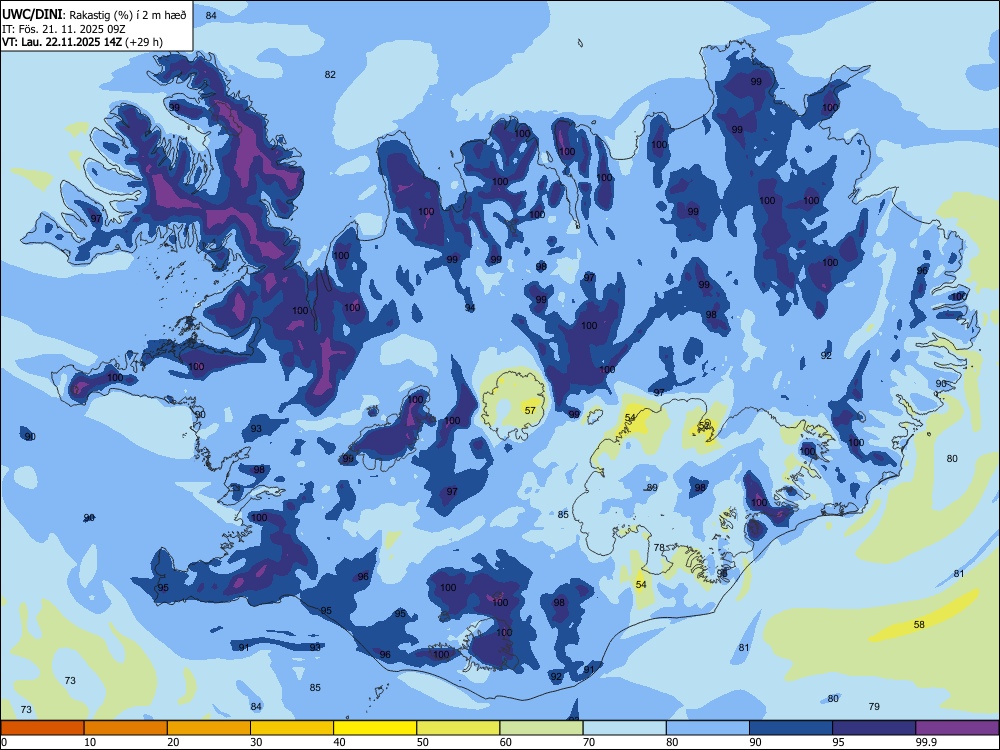Click the purple above-99.9 legend swatch

click(x=957, y=728)
